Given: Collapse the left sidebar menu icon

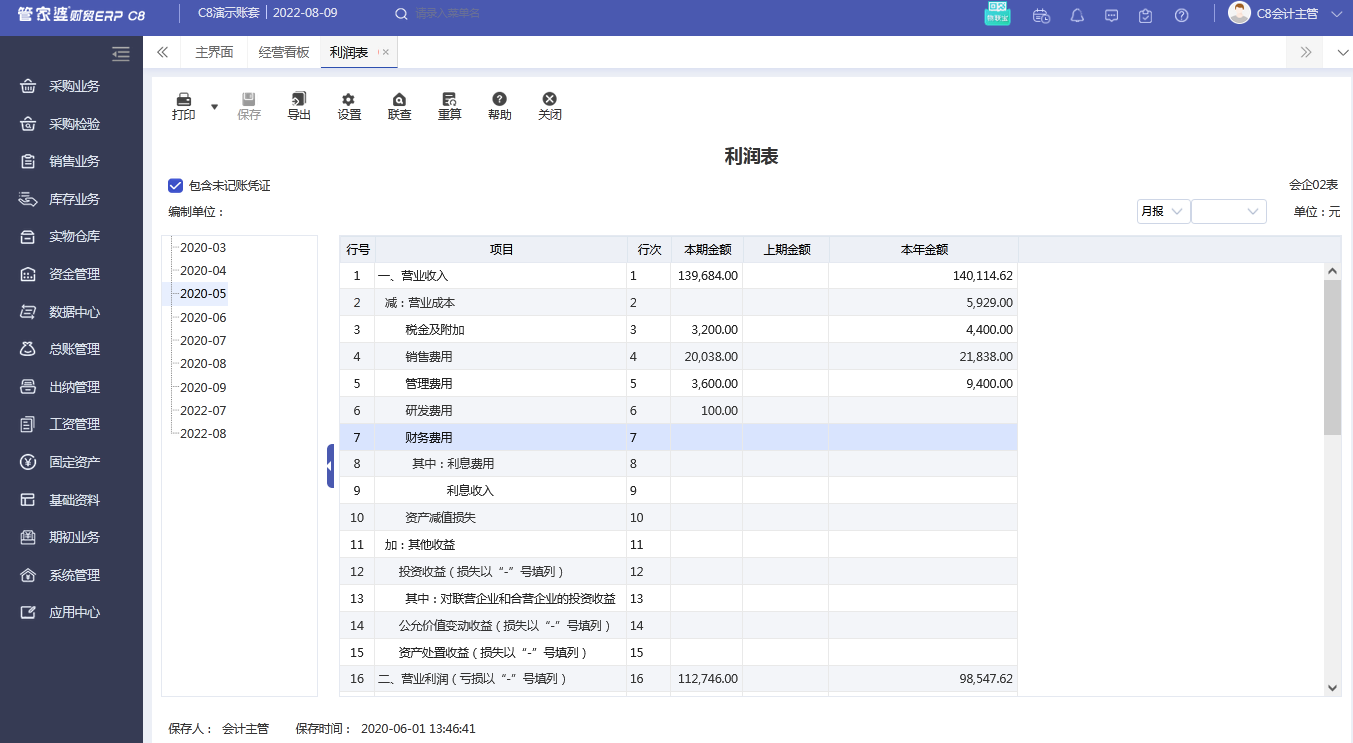Looking at the screenshot, I should (x=121, y=54).
